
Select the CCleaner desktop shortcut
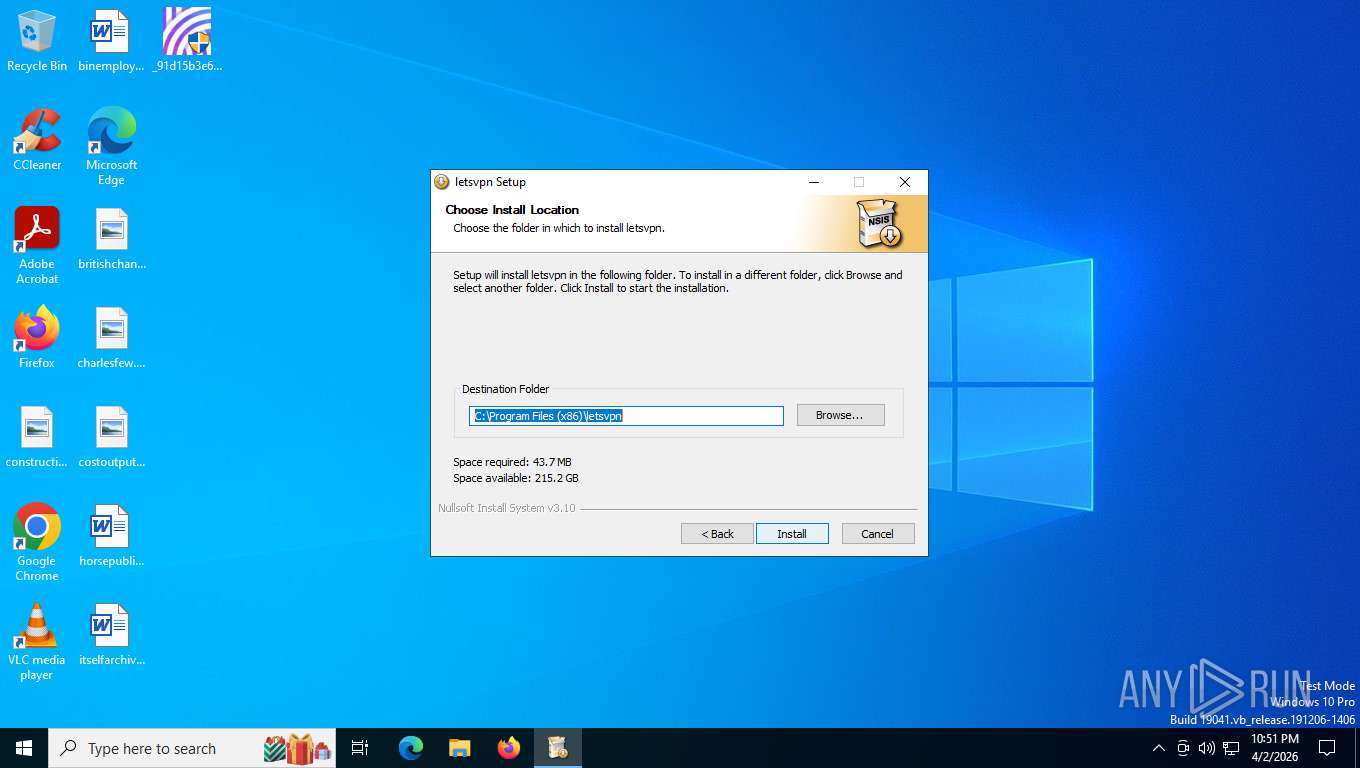click(37, 140)
